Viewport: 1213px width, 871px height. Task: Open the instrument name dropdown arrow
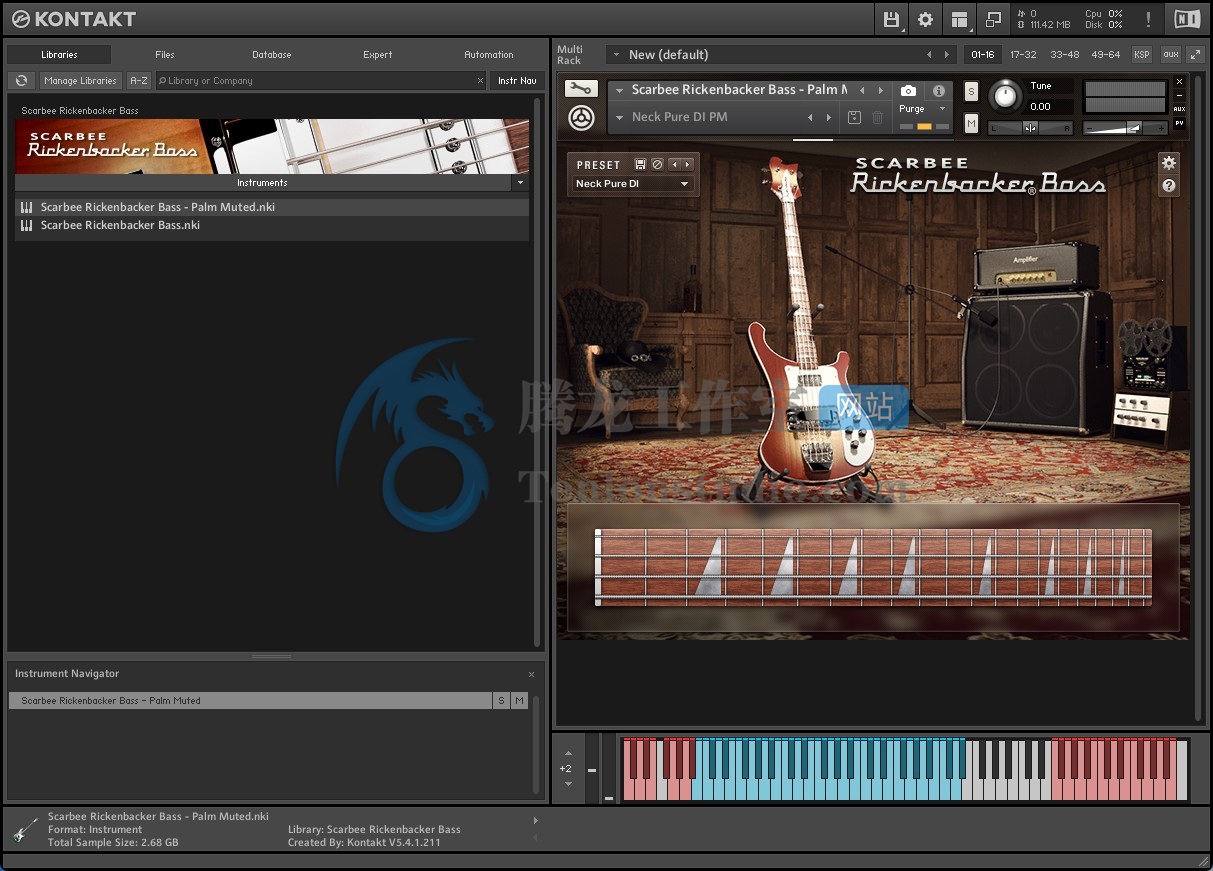[x=619, y=90]
